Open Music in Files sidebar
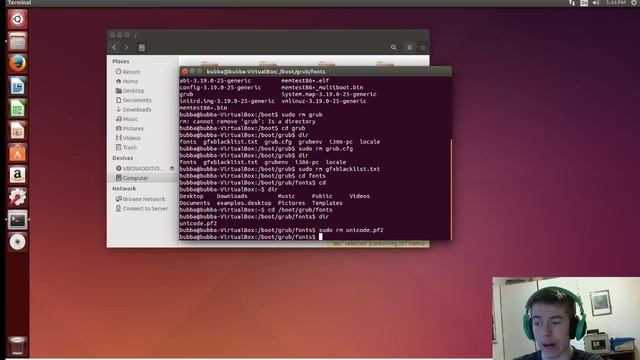The width and height of the screenshot is (640, 360). point(127,119)
